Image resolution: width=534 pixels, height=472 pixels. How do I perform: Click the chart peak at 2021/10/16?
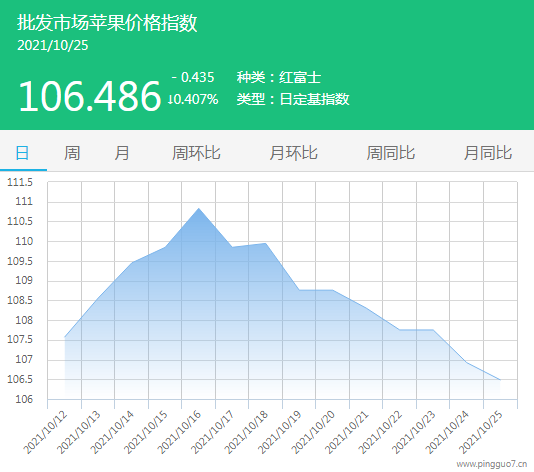pos(199,208)
